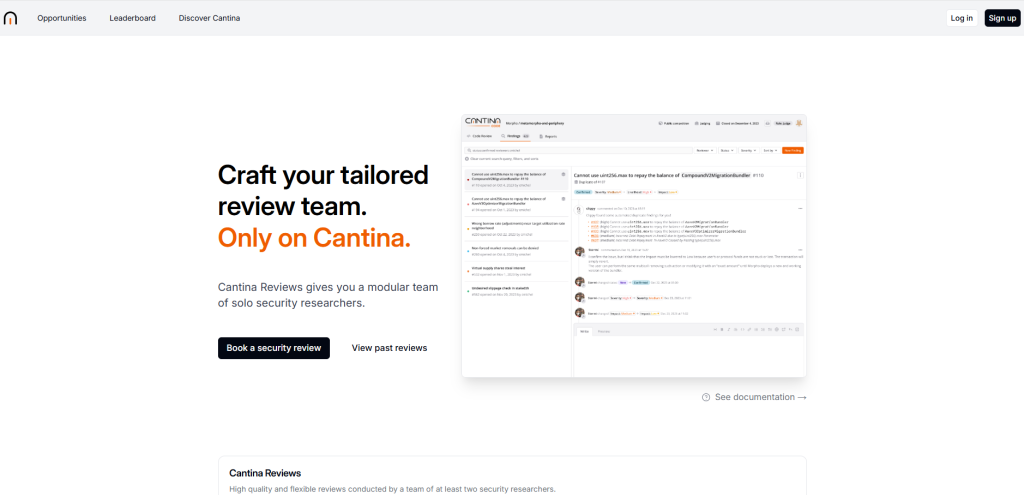Click the "Craft your tailored review team." headline
This screenshot has height=495, width=1024.
coord(323,191)
